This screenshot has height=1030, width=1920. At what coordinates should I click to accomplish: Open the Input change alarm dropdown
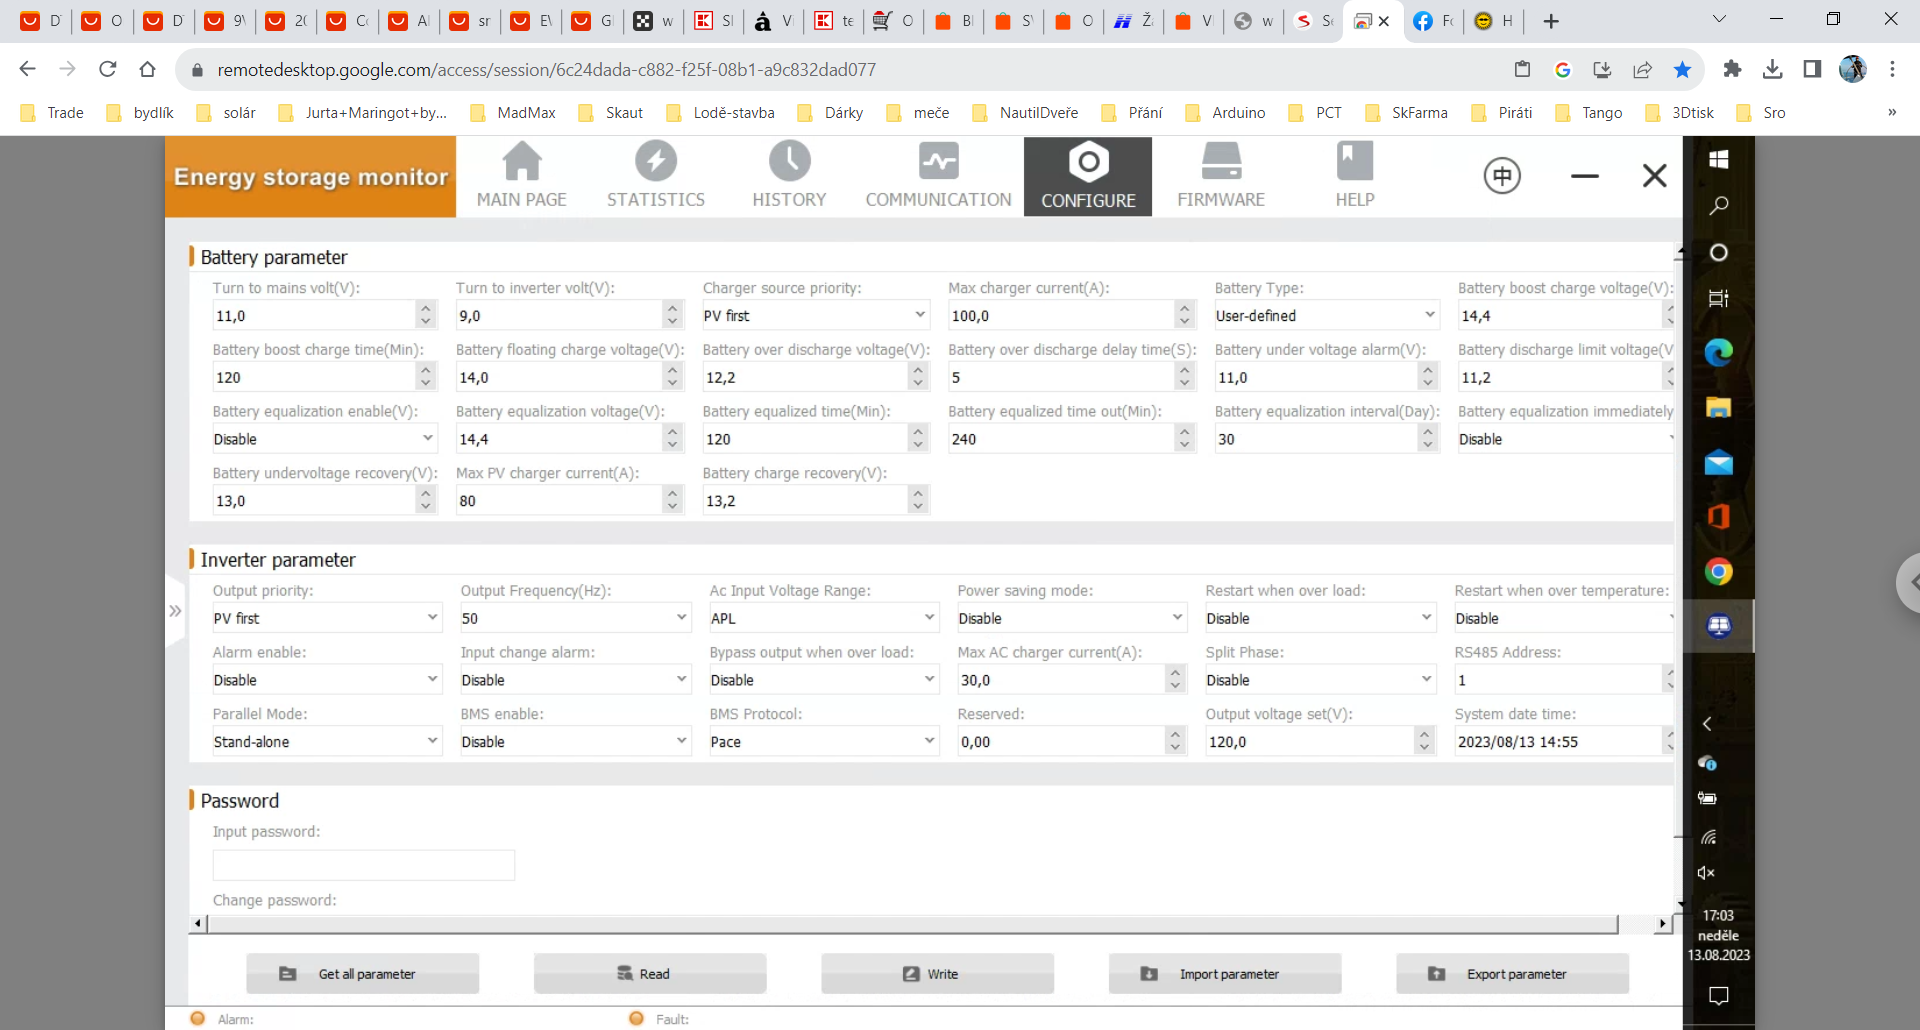pyautogui.click(x=575, y=680)
